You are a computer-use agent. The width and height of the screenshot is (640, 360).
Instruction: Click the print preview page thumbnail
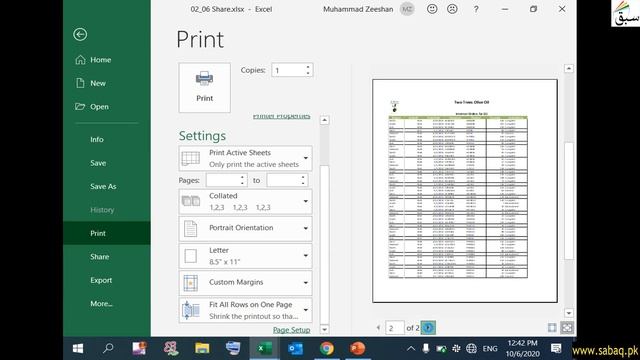pos(465,191)
